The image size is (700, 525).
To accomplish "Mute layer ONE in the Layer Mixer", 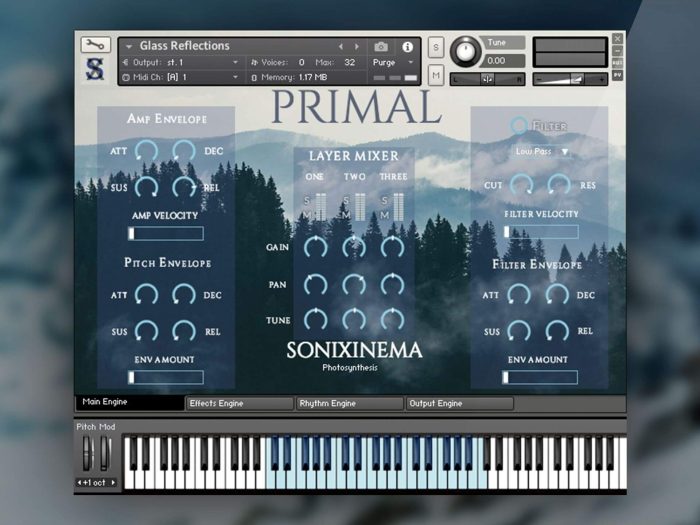I will coord(307,215).
